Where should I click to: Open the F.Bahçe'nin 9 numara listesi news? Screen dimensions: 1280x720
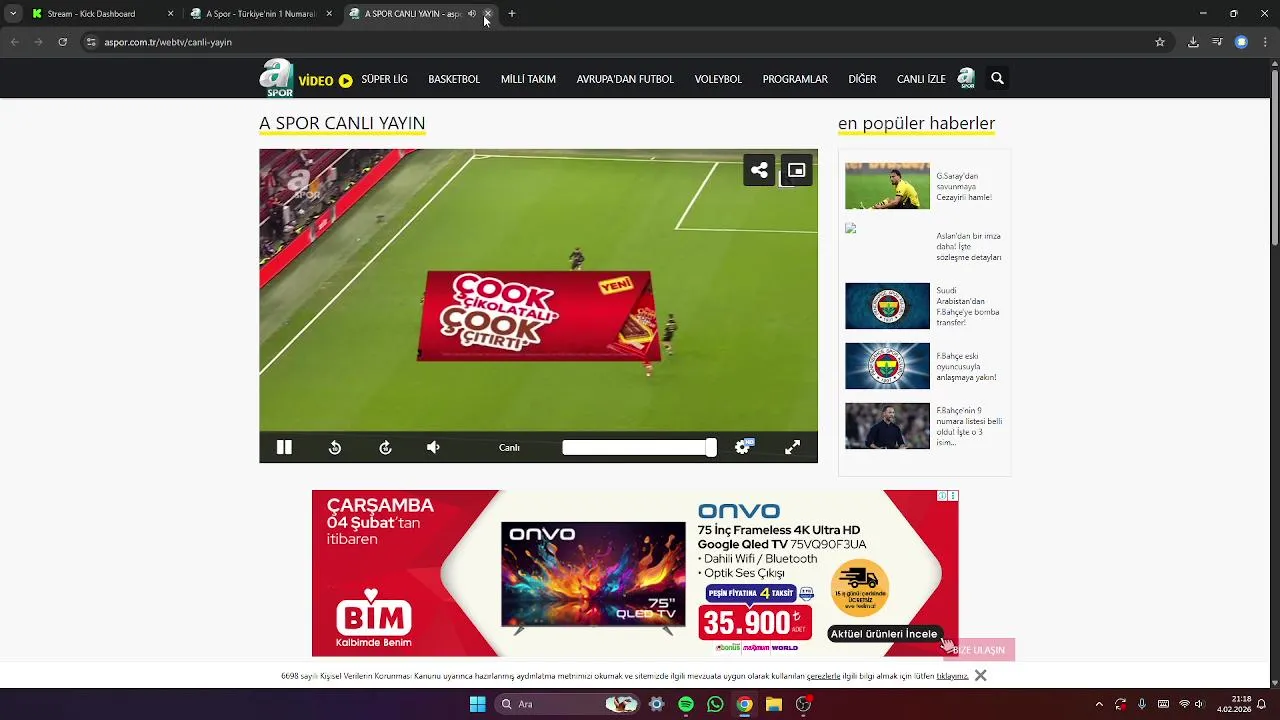pos(969,426)
